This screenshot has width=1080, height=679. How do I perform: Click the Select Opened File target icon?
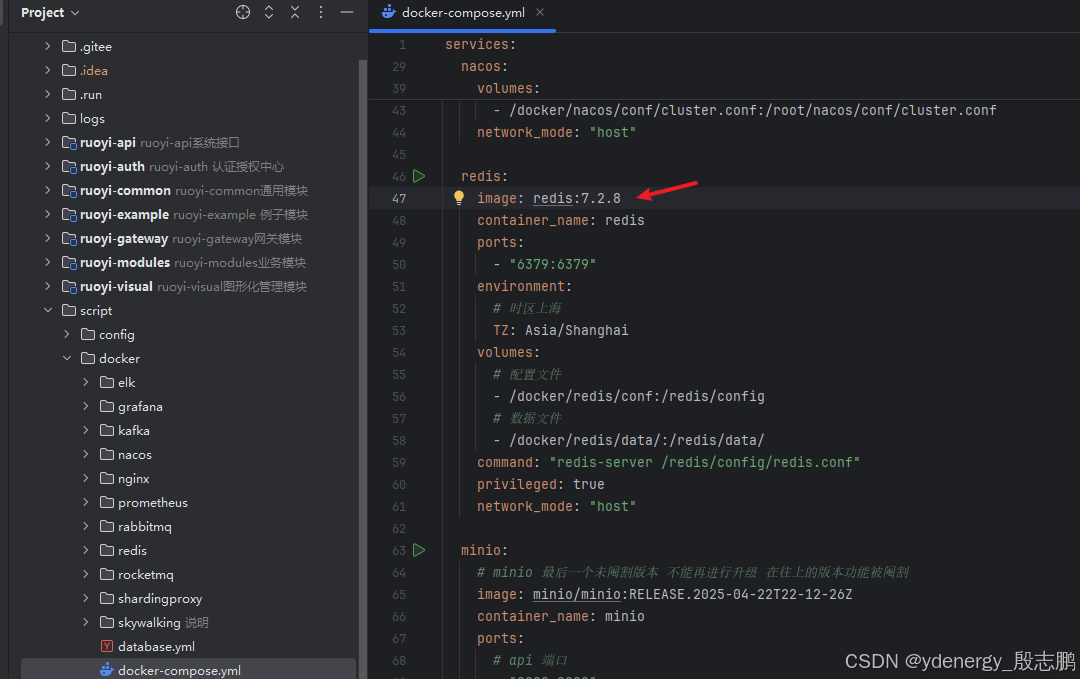(243, 13)
